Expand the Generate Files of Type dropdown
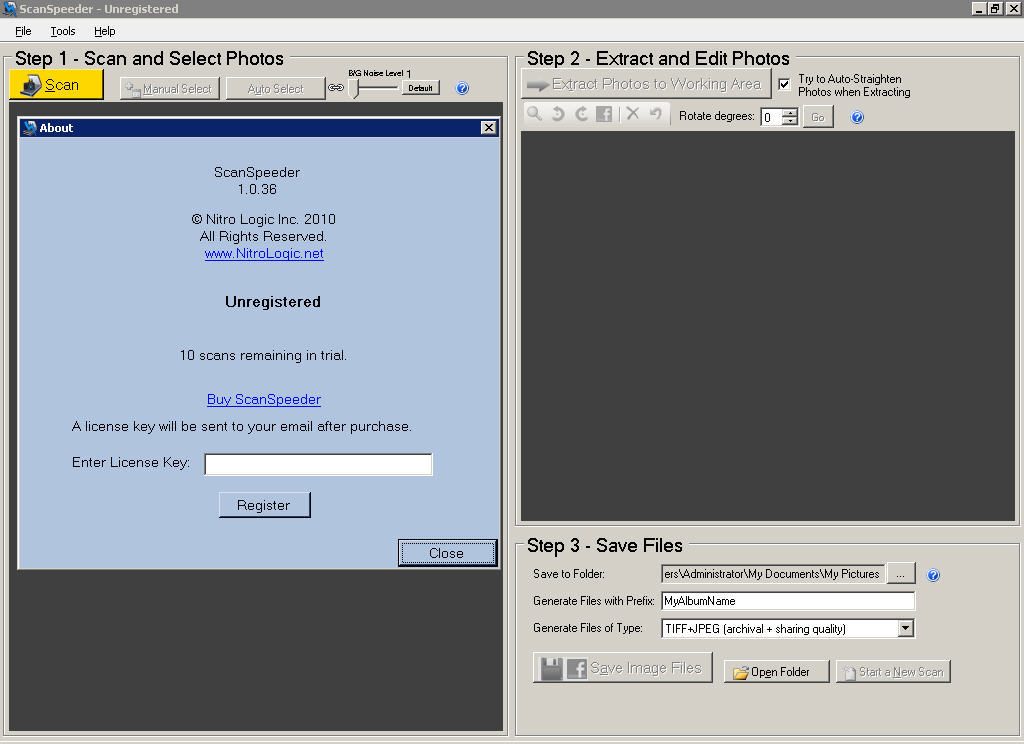The height and width of the screenshot is (744, 1024). pos(905,628)
